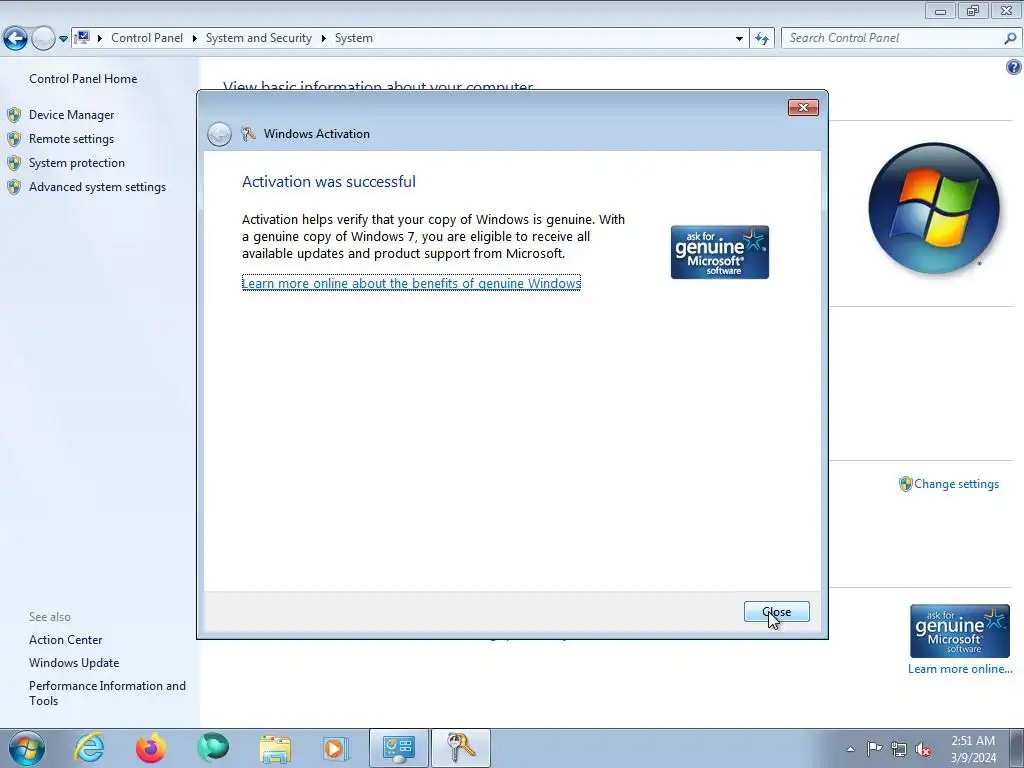Click the magnifier search icon
The height and width of the screenshot is (768, 1024).
click(1010, 39)
